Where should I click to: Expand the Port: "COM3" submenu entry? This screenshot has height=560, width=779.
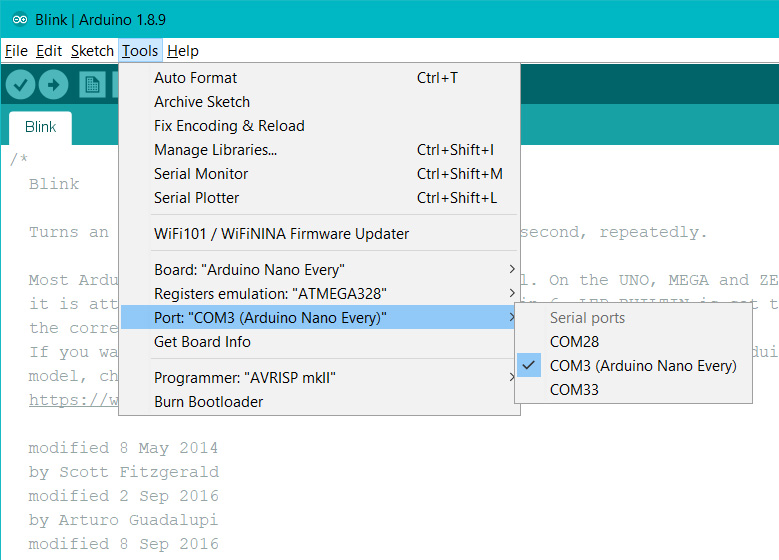(x=319, y=318)
